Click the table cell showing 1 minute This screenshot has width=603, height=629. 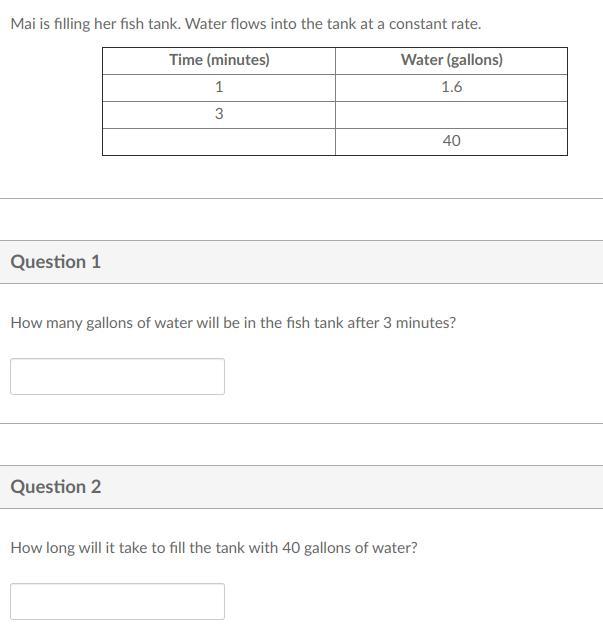[219, 87]
